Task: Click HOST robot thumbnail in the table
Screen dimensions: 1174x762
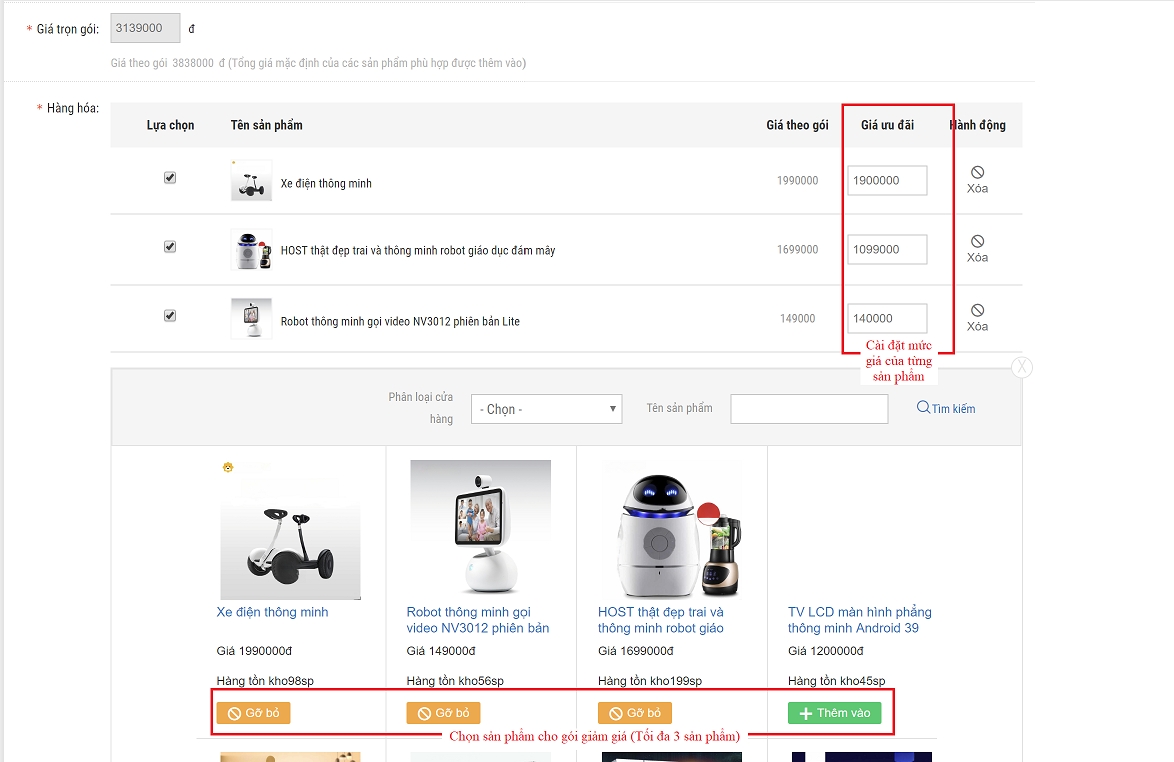Action: [251, 250]
